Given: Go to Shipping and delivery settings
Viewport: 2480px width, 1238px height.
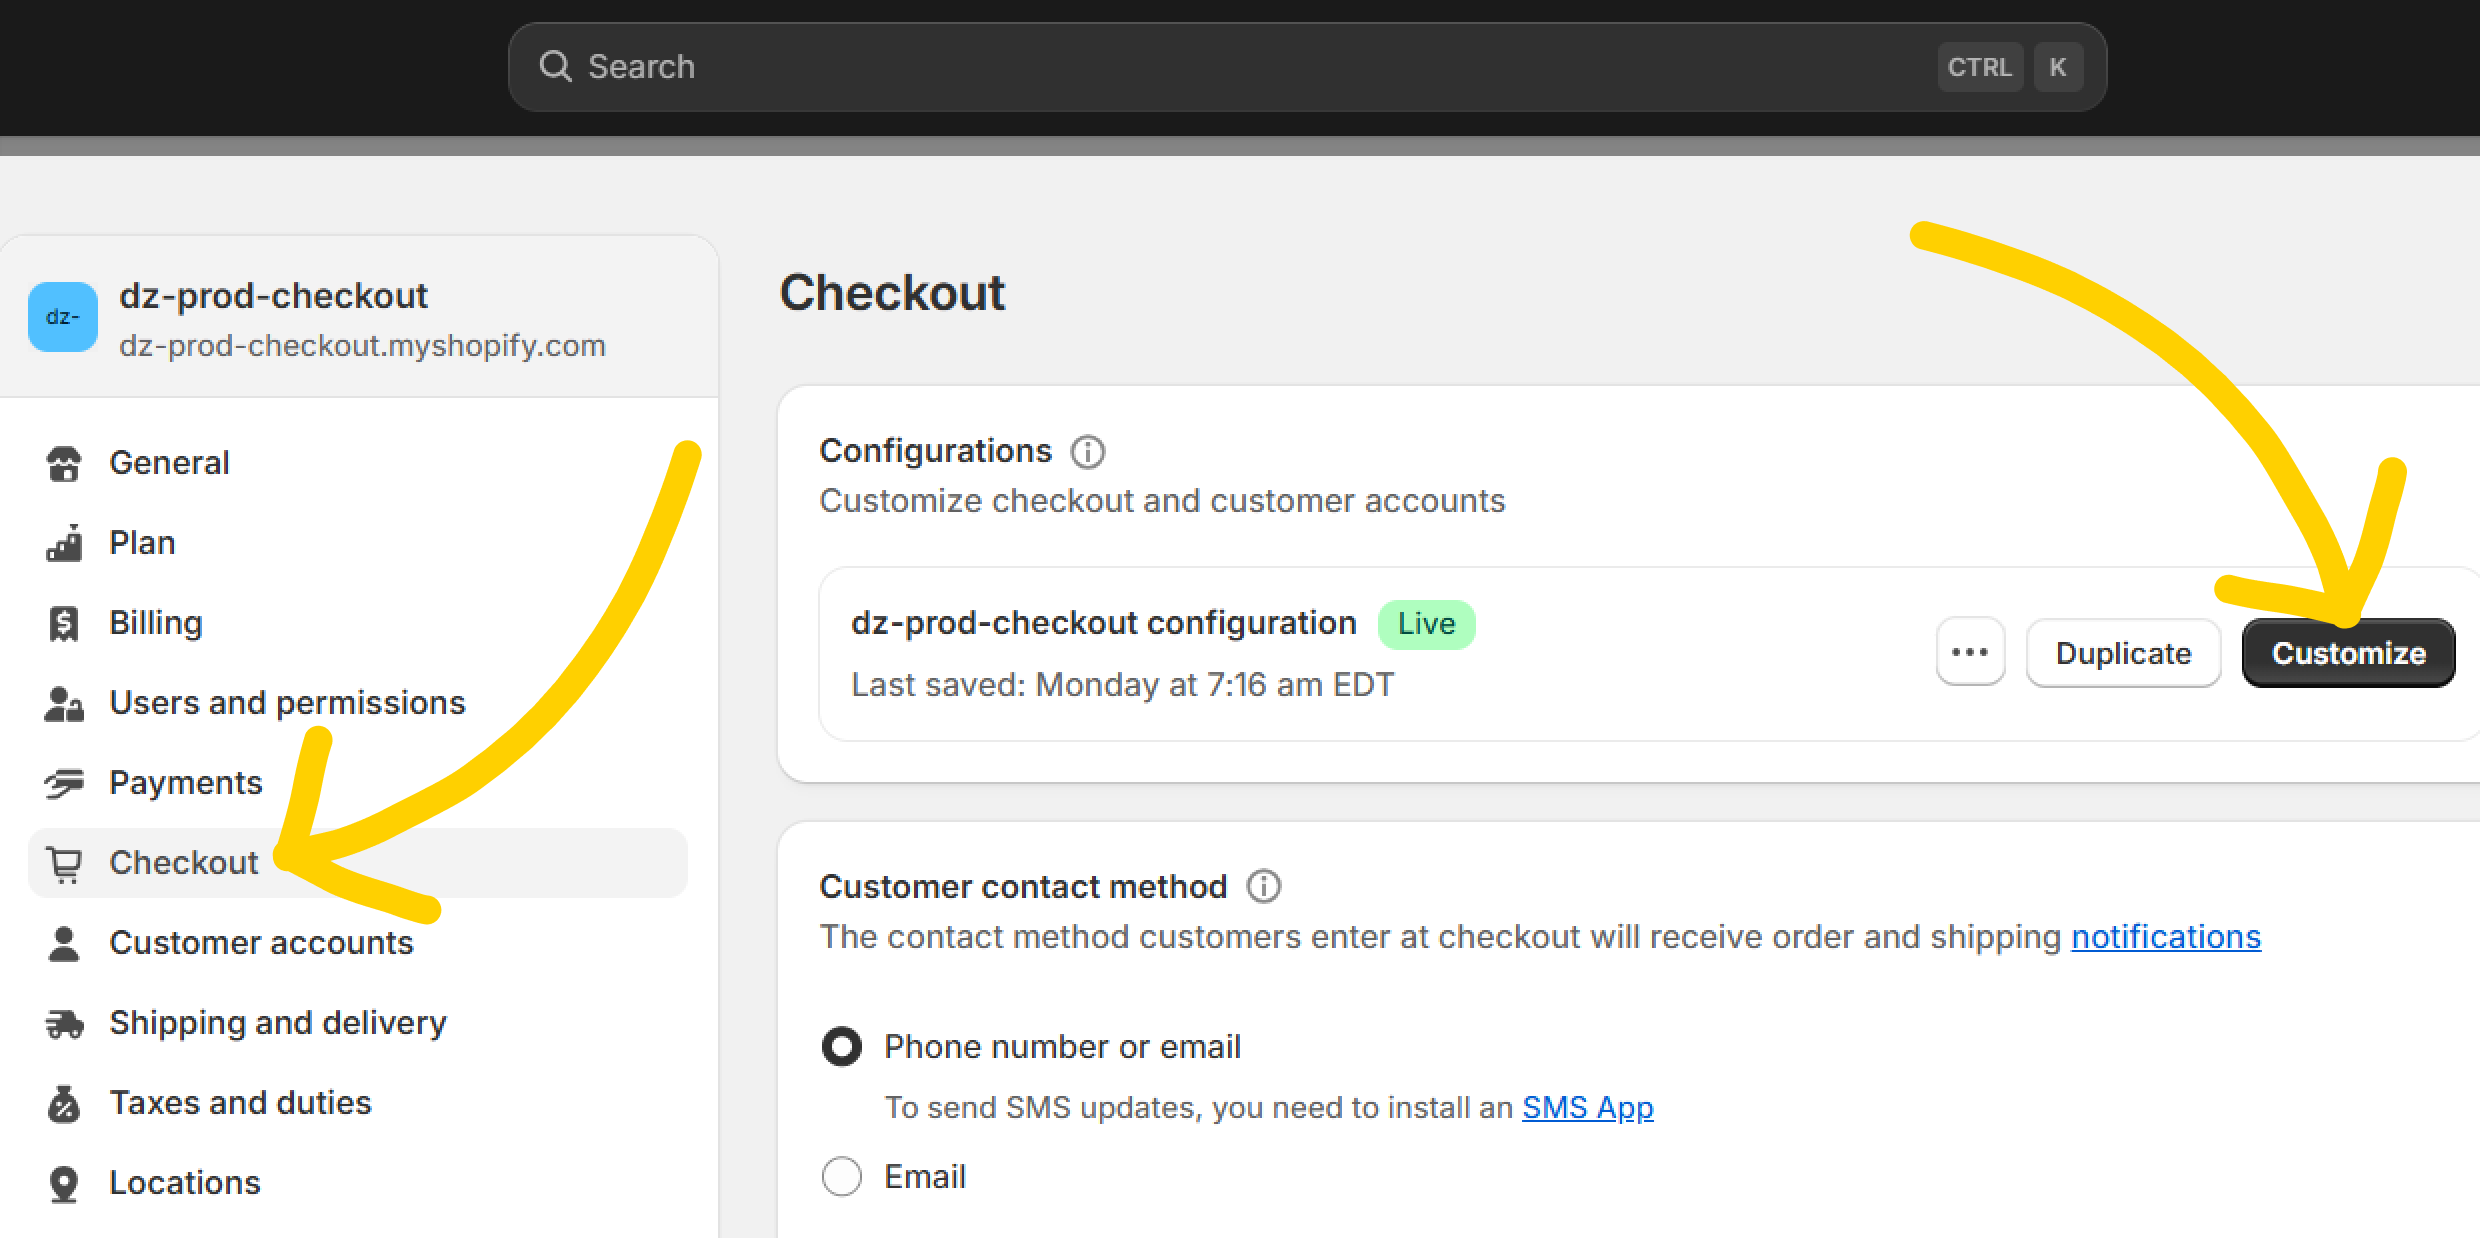Looking at the screenshot, I should (358, 1023).
